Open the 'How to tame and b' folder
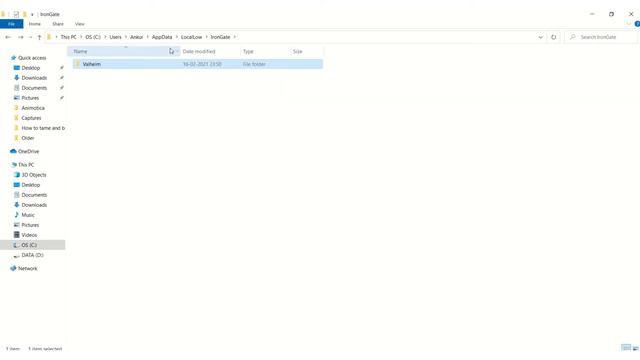This screenshot has height=360, width=640. (43, 128)
